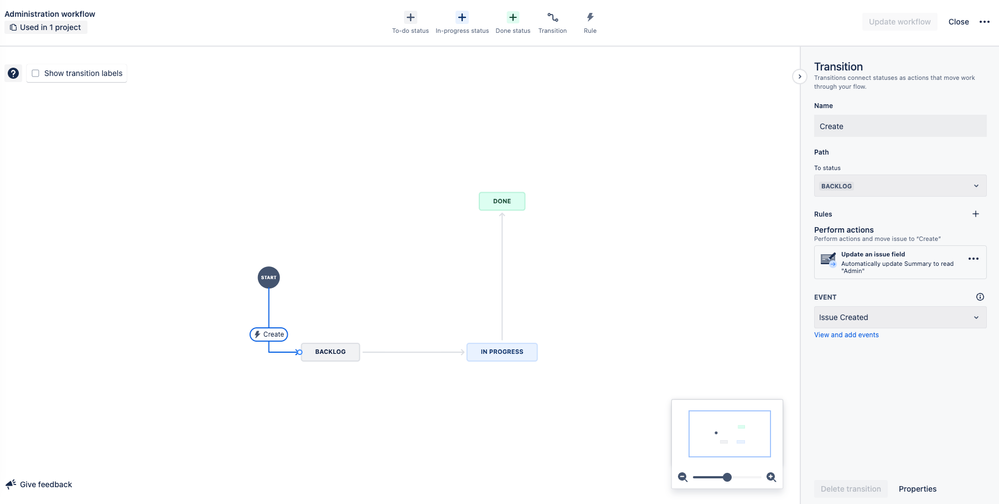
Task: Add a Rule with lightning icon
Action: pyautogui.click(x=590, y=22)
